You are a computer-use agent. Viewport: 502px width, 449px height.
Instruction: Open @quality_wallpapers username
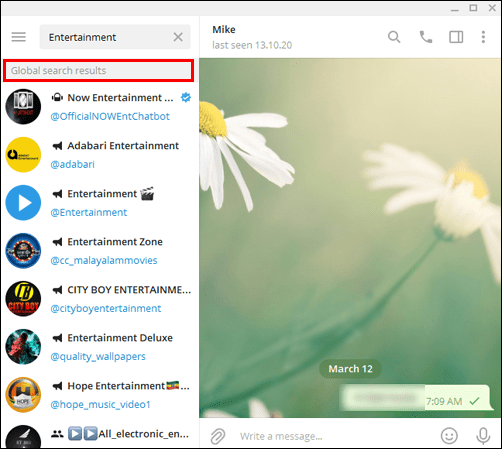click(x=98, y=356)
